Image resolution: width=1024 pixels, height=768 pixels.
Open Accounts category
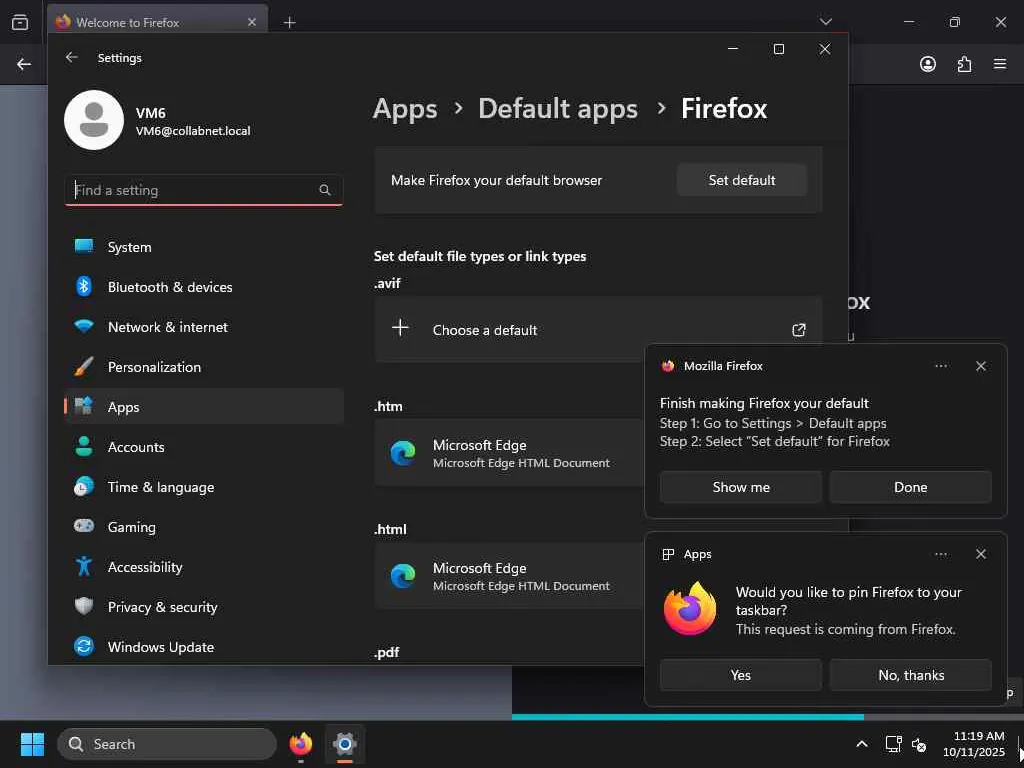point(204,447)
